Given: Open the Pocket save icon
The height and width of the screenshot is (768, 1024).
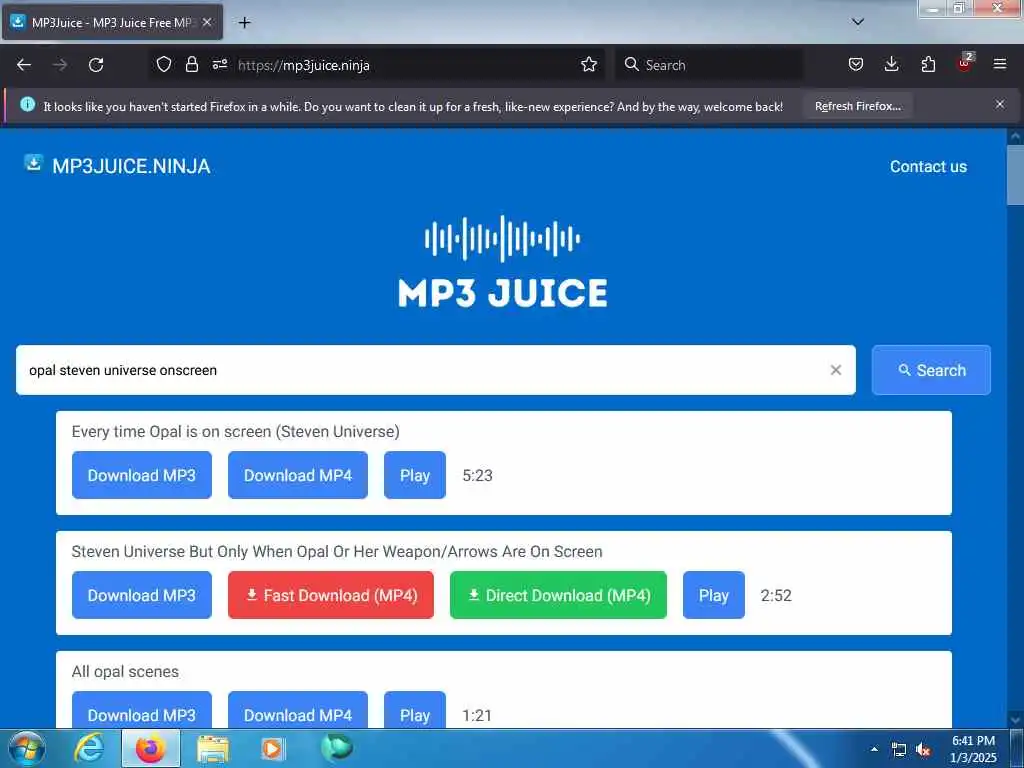Looking at the screenshot, I should pyautogui.click(x=856, y=65).
